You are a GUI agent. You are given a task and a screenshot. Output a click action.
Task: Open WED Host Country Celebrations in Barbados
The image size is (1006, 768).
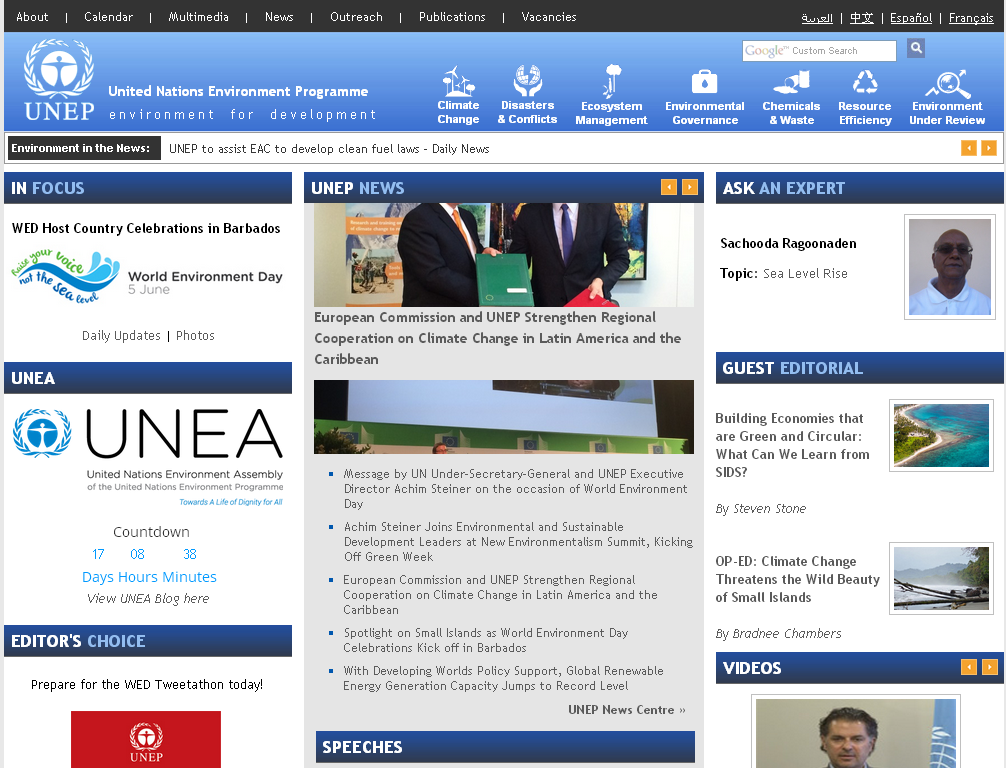[146, 228]
